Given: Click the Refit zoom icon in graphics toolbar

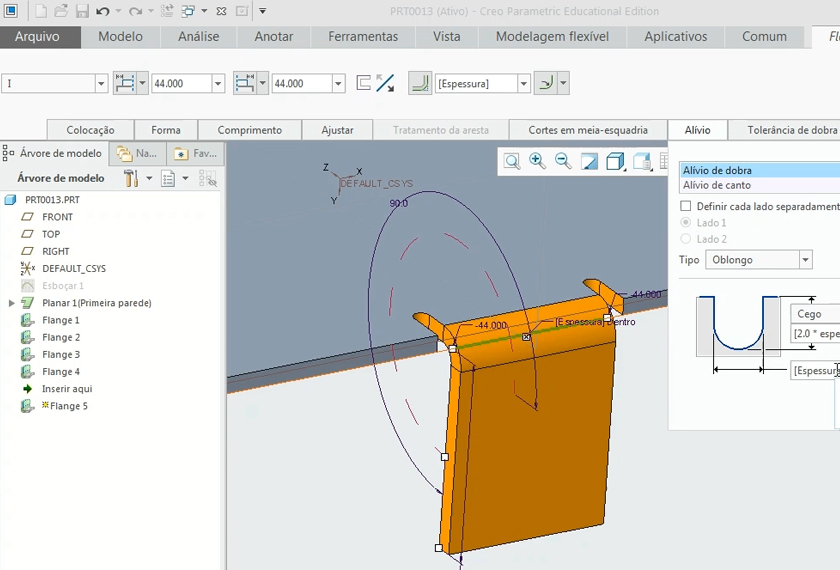Looking at the screenshot, I should [x=512, y=161].
